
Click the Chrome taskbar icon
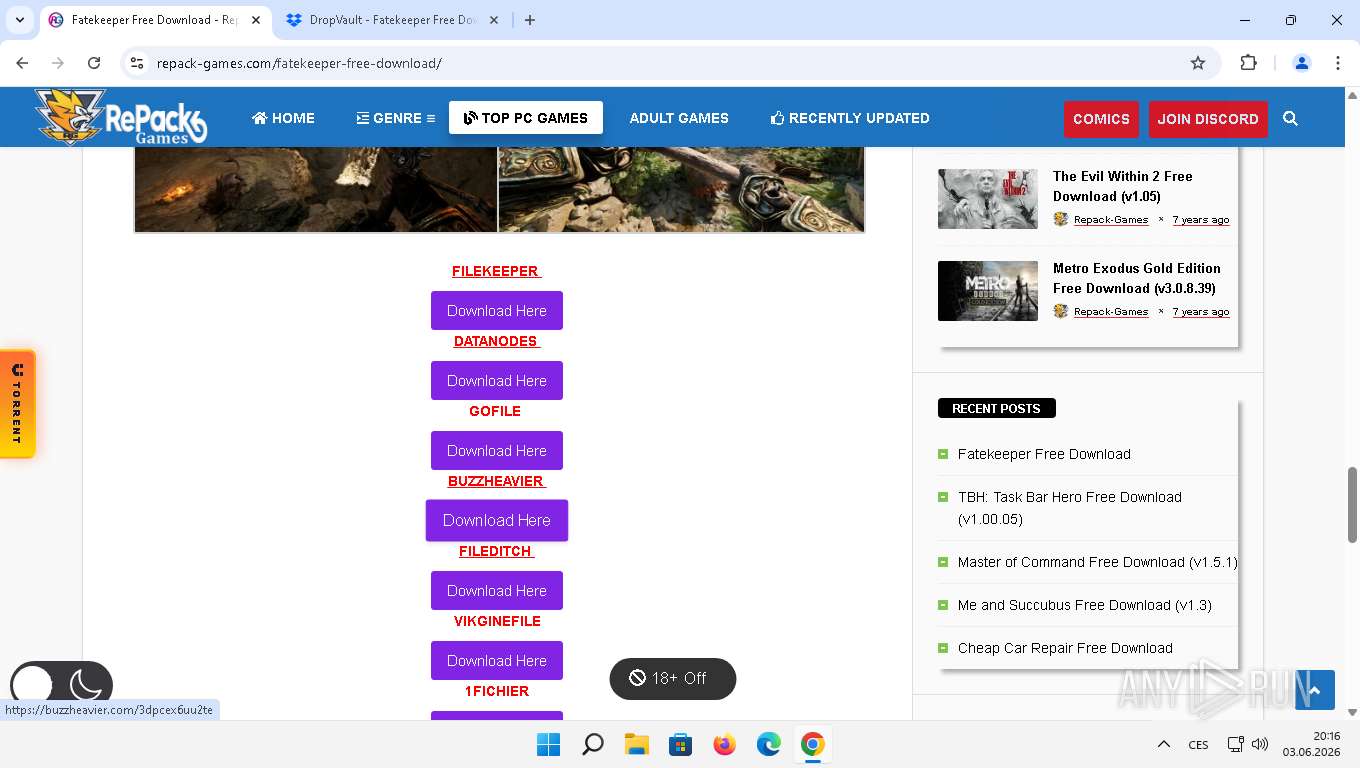(812, 744)
